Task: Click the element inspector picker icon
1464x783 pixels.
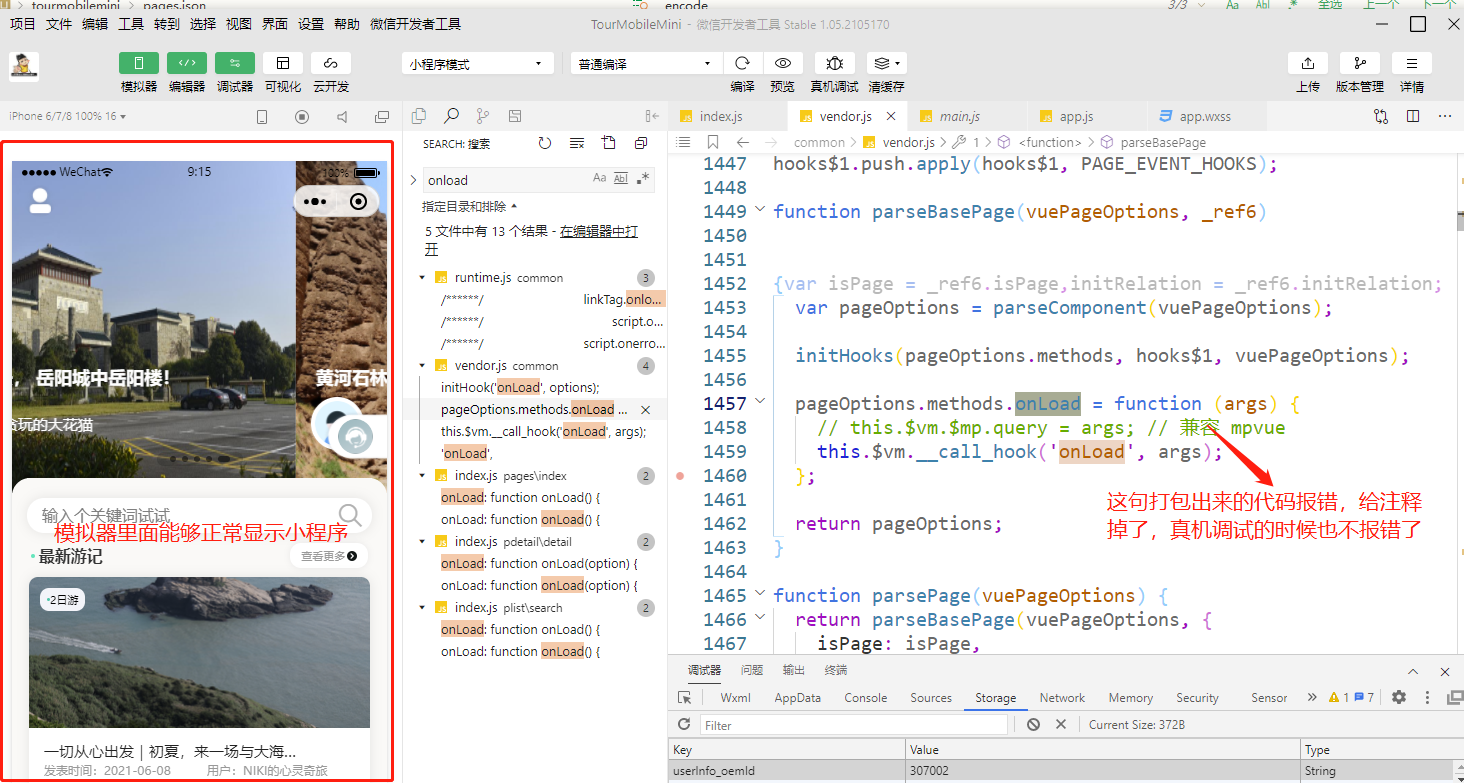Action: tap(685, 698)
